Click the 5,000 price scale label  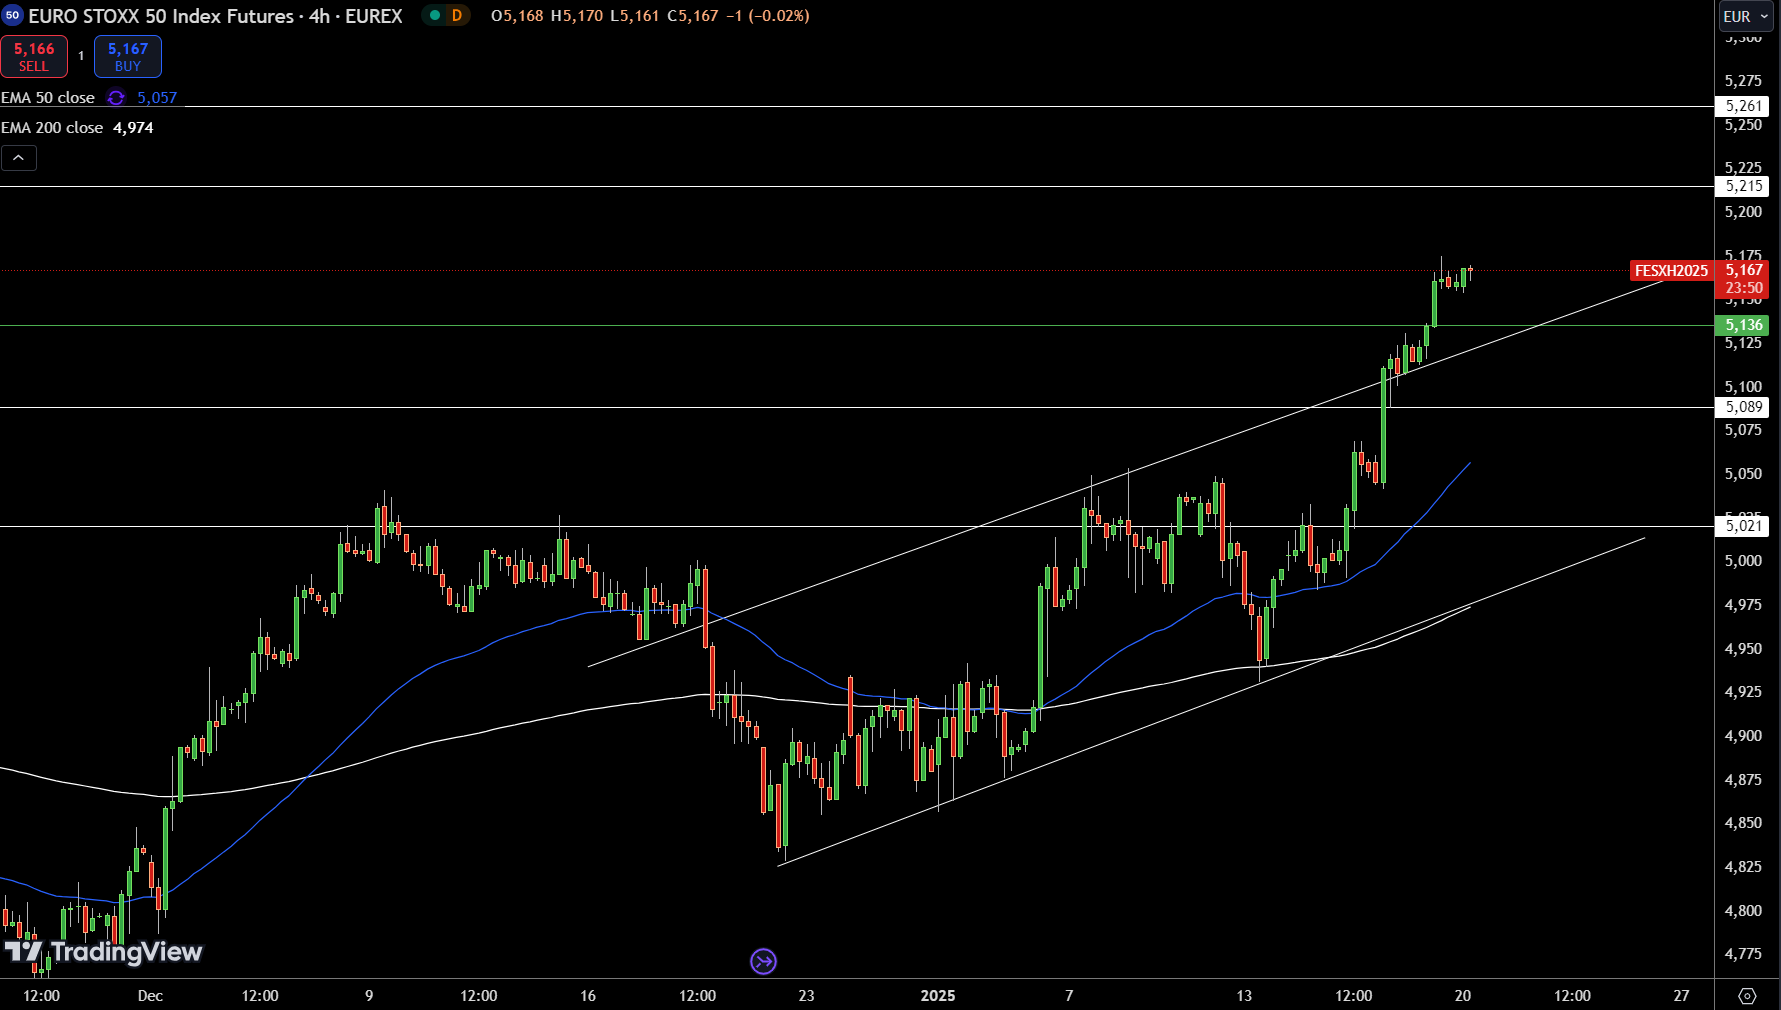pyautogui.click(x=1743, y=561)
